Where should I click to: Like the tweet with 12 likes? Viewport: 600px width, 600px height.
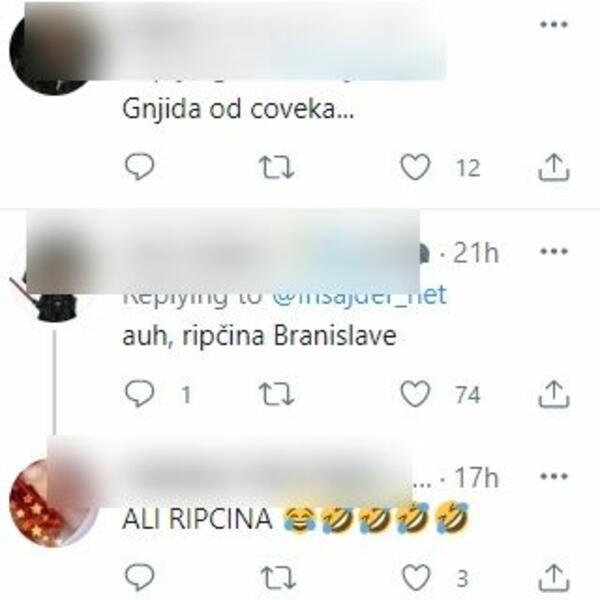[415, 167]
